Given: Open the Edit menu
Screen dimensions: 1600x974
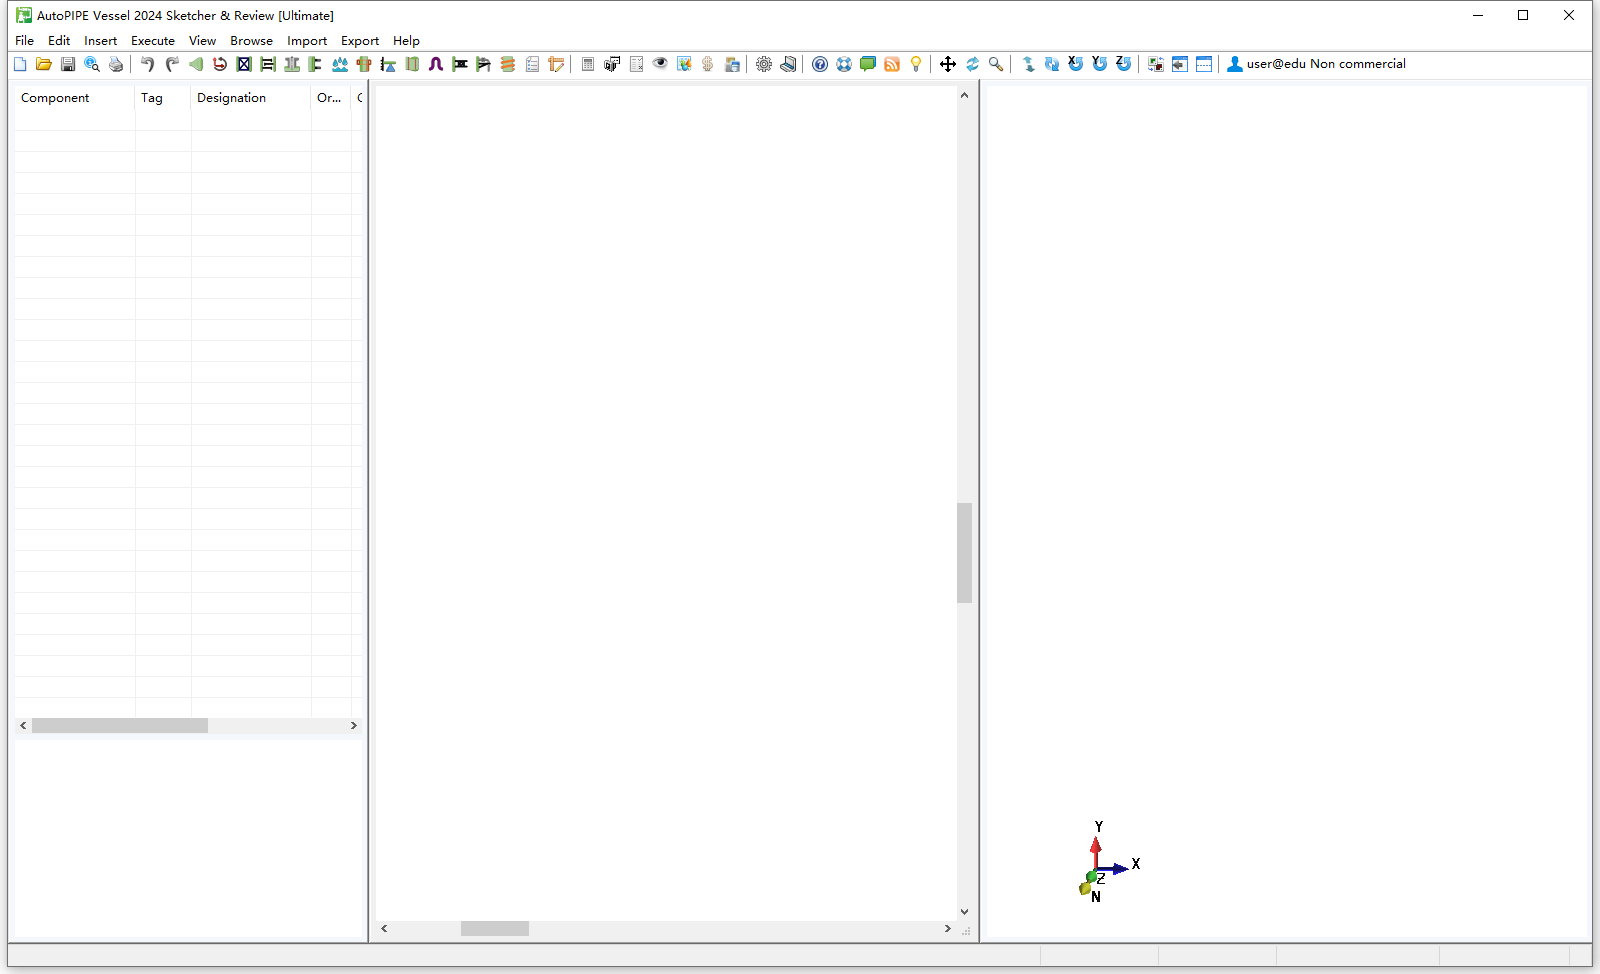Looking at the screenshot, I should (59, 41).
